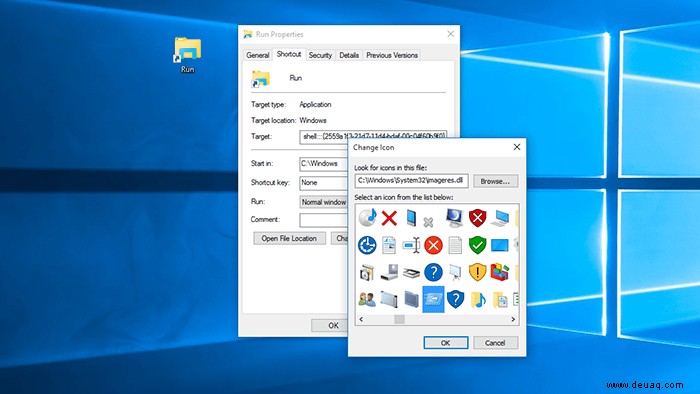The height and width of the screenshot is (394, 700).
Task: Switch to the Shortcut tab
Action: [289, 54]
